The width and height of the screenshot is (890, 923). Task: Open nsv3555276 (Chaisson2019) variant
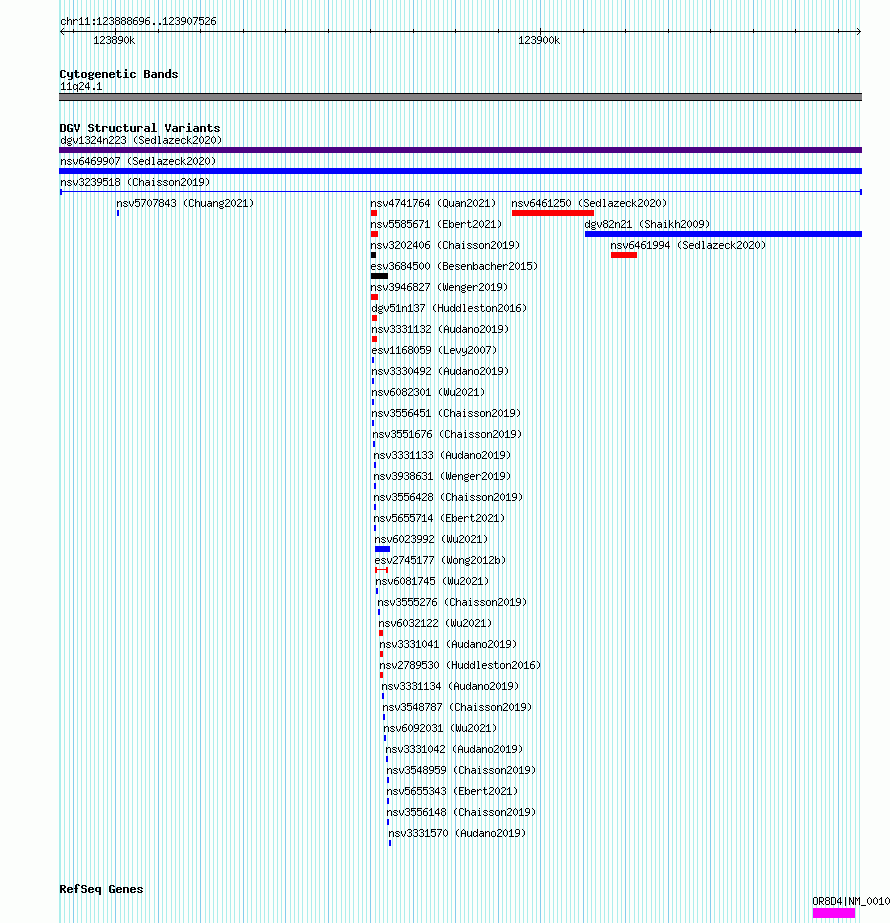[x=453, y=602]
